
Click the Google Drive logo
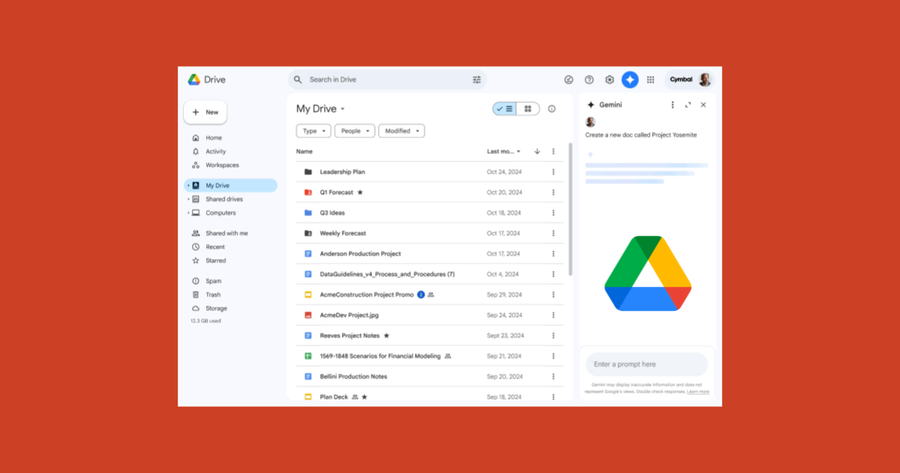pos(194,80)
